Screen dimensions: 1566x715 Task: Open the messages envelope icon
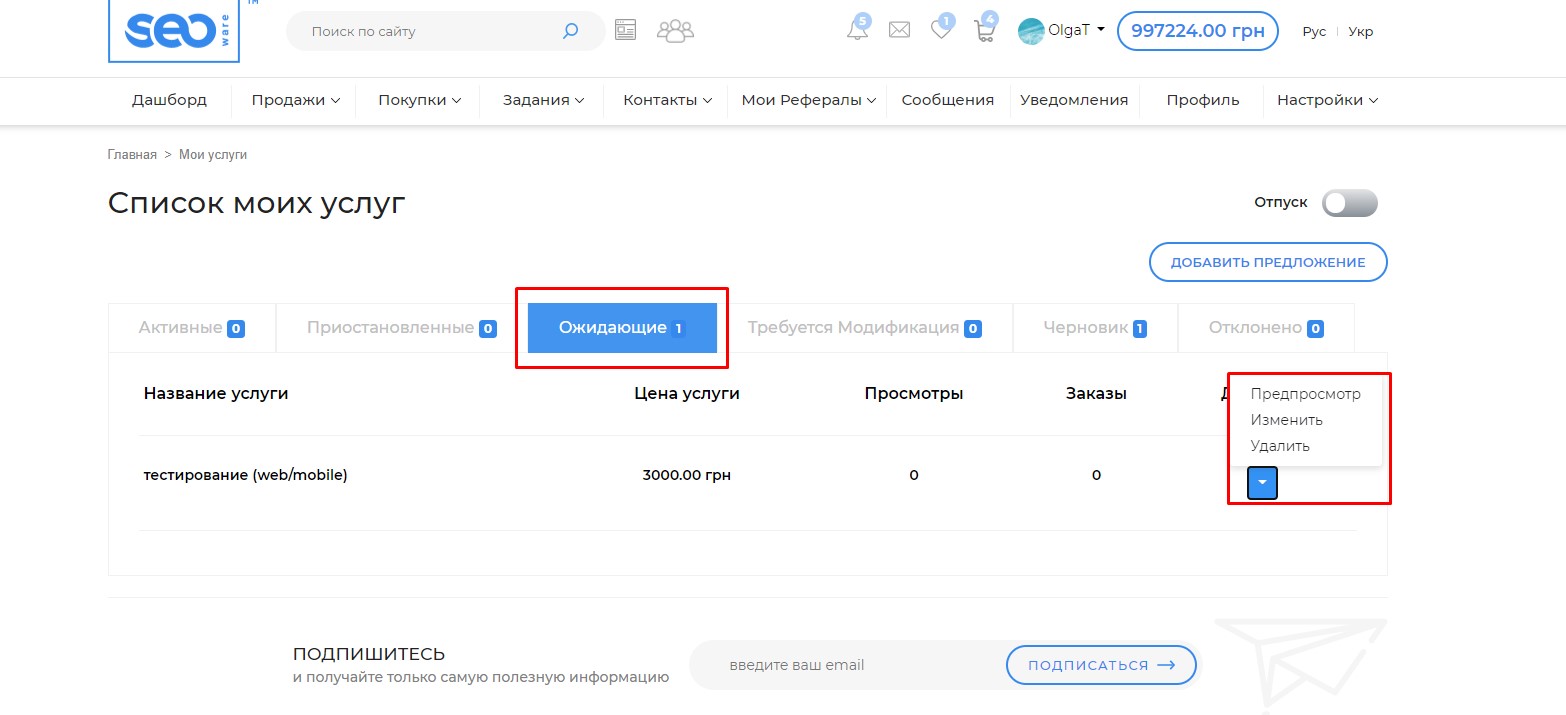899,30
